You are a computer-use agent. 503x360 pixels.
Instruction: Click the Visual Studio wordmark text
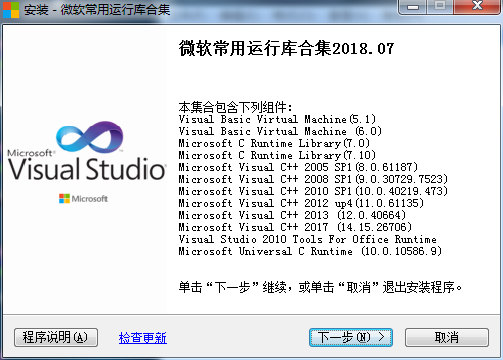tap(87, 169)
